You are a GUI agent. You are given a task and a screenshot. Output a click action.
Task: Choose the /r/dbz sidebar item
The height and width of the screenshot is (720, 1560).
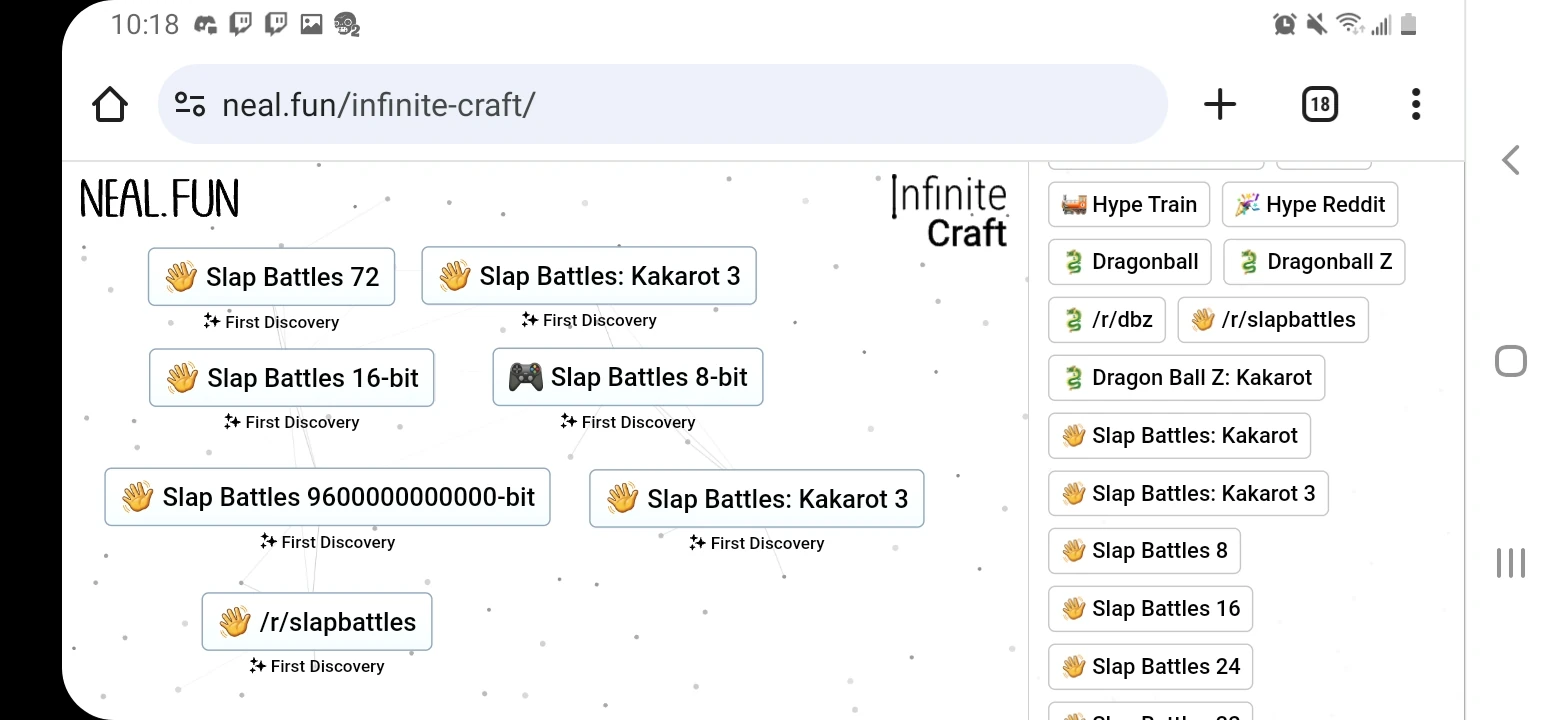point(1107,320)
